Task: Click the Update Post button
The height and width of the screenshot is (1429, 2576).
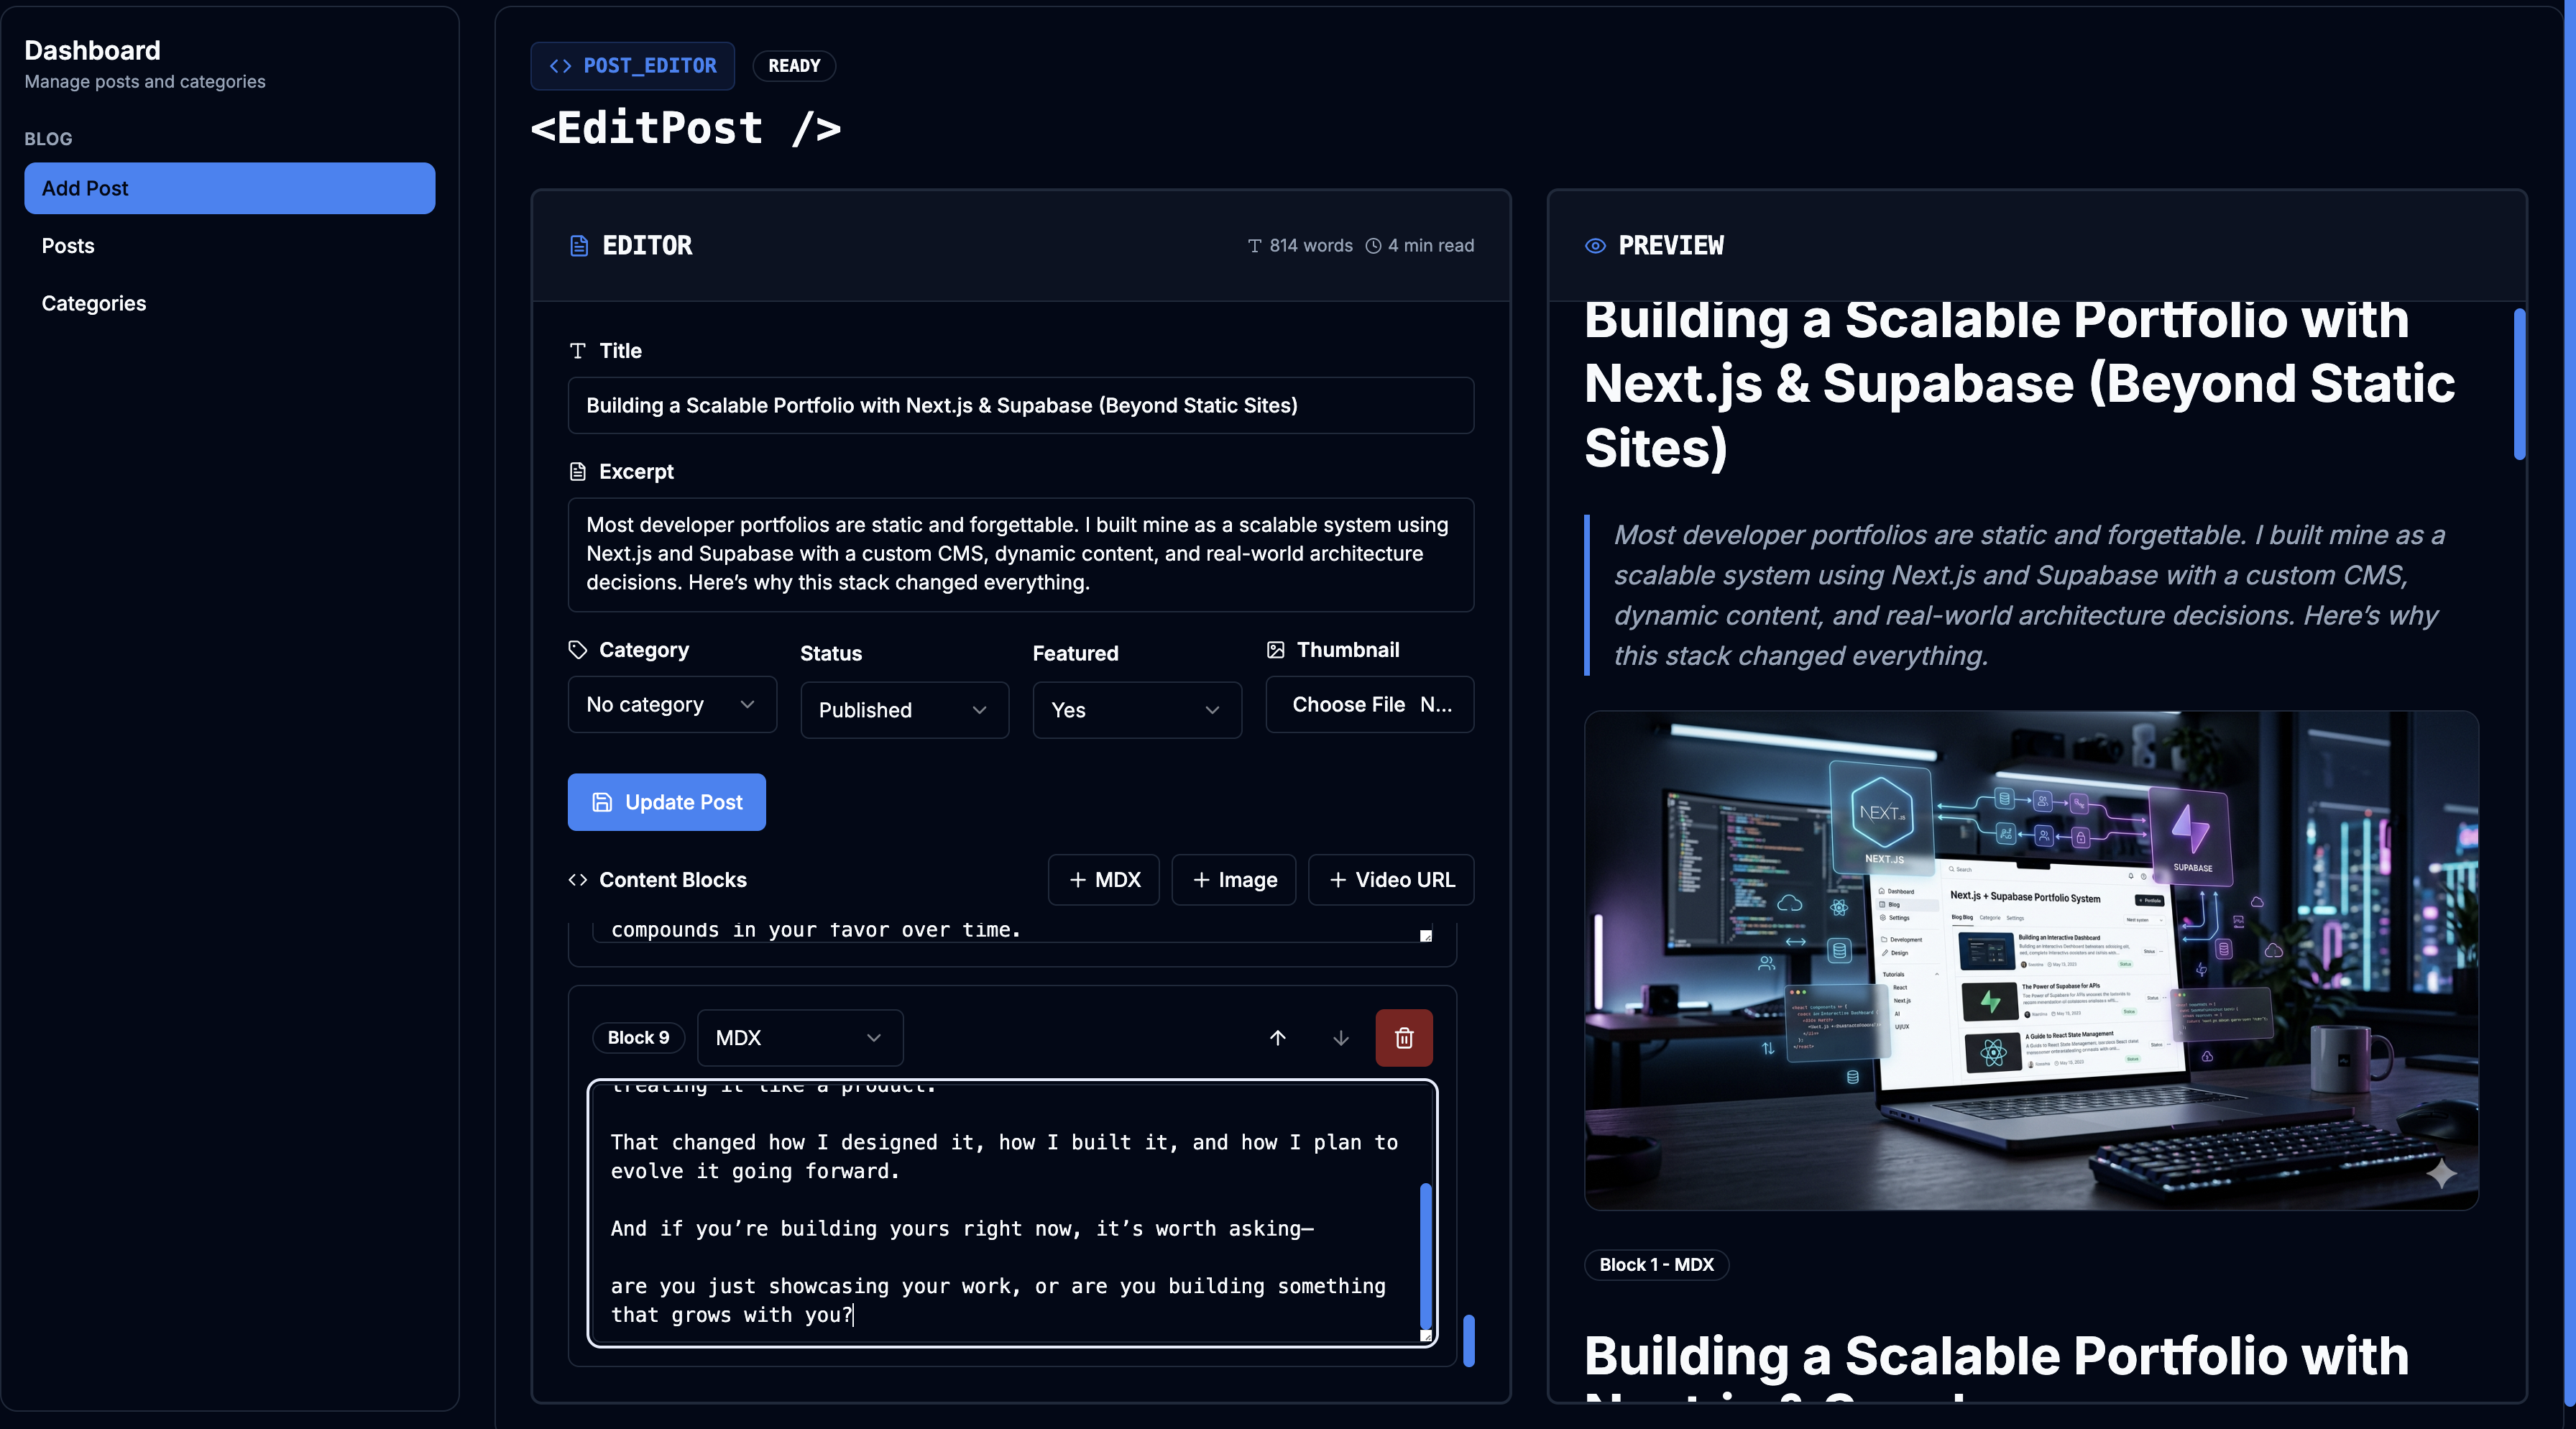Action: click(x=667, y=802)
